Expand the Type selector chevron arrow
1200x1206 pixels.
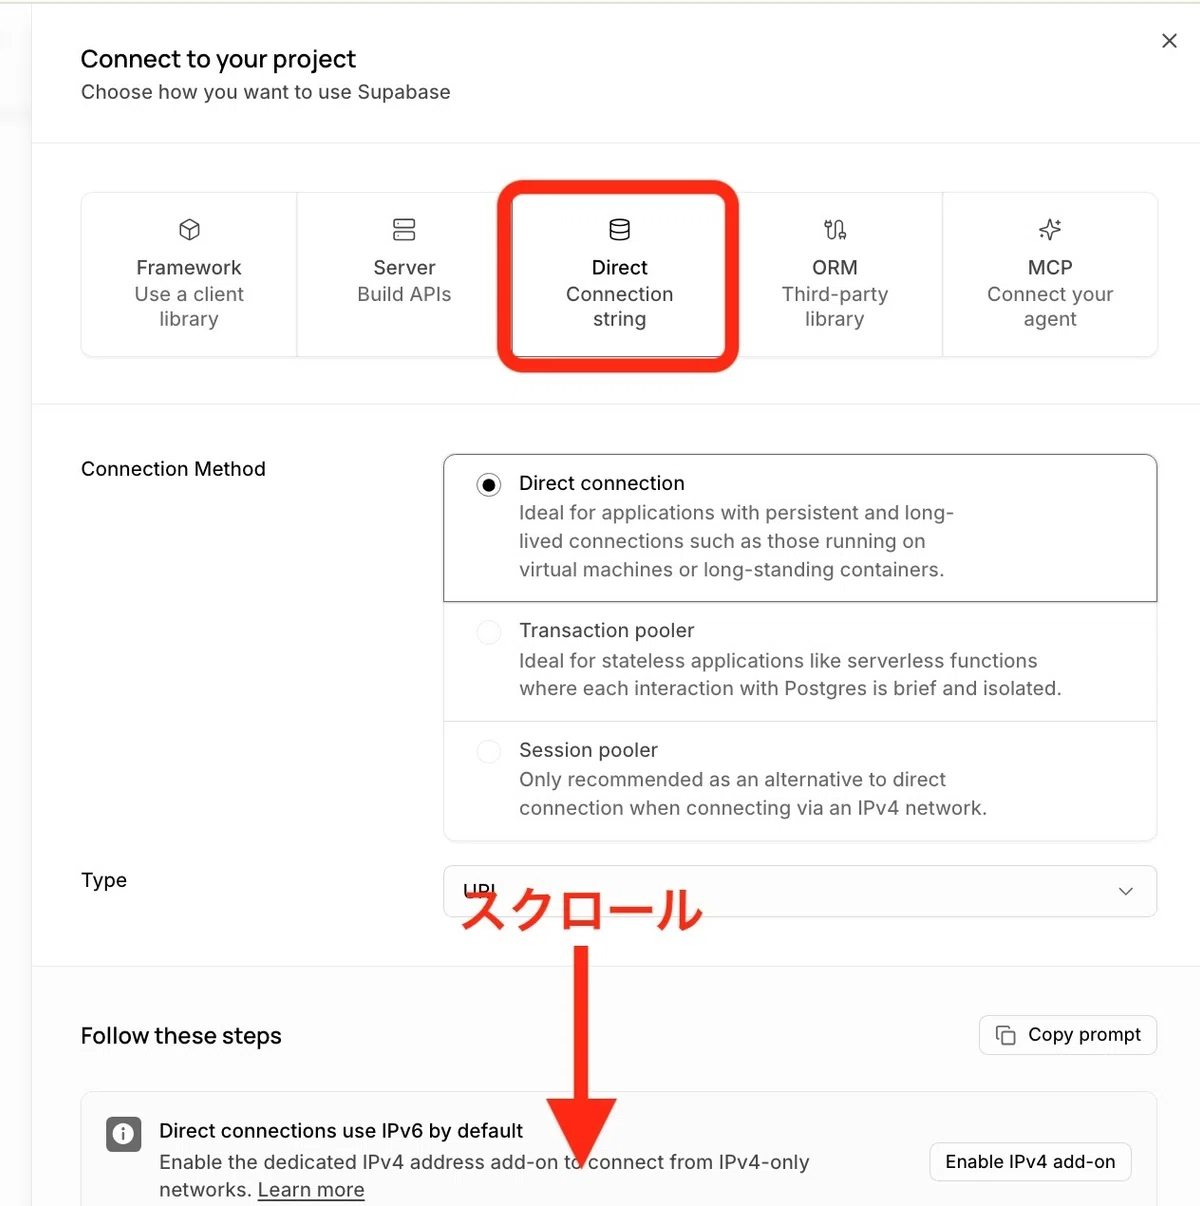tap(1126, 891)
